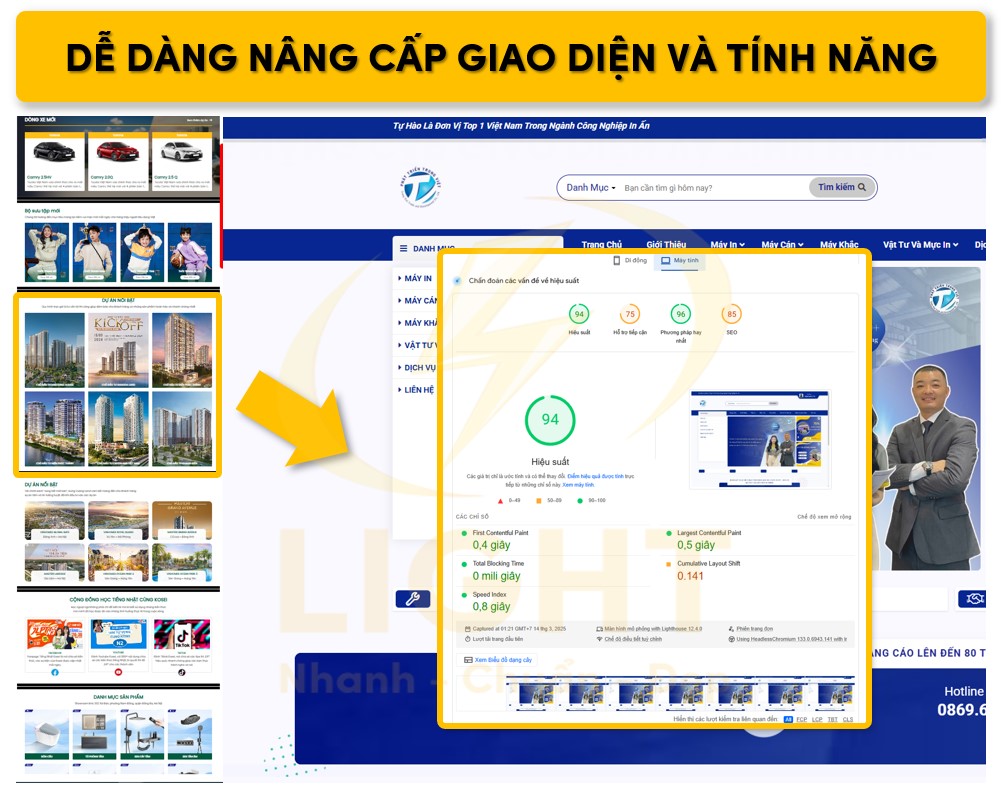This screenshot has width=1001, height=793.
Task: Click the orange square beside Cumulative Layout Shift
Action: pyautogui.click(x=669, y=564)
